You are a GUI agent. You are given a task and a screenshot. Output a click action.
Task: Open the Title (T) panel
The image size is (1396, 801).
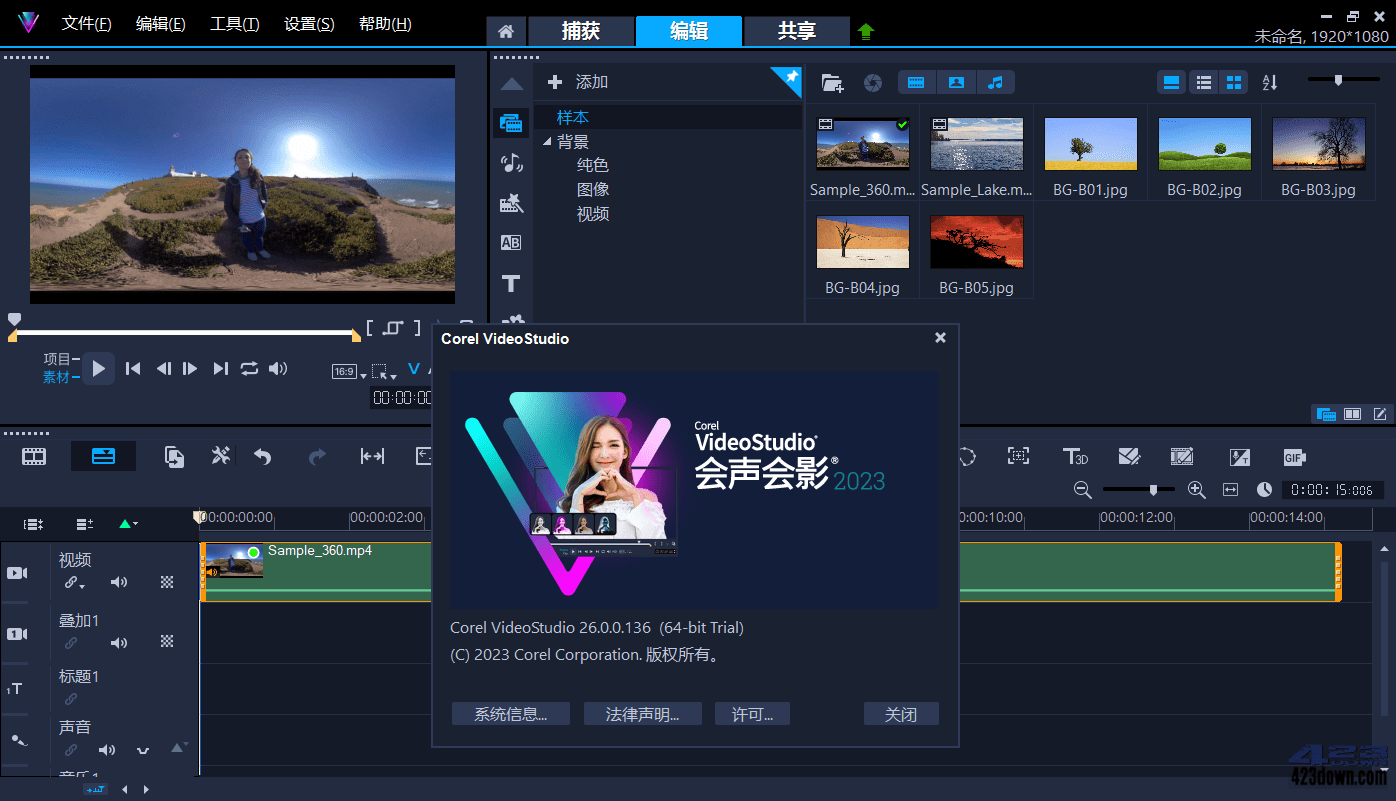[x=512, y=283]
